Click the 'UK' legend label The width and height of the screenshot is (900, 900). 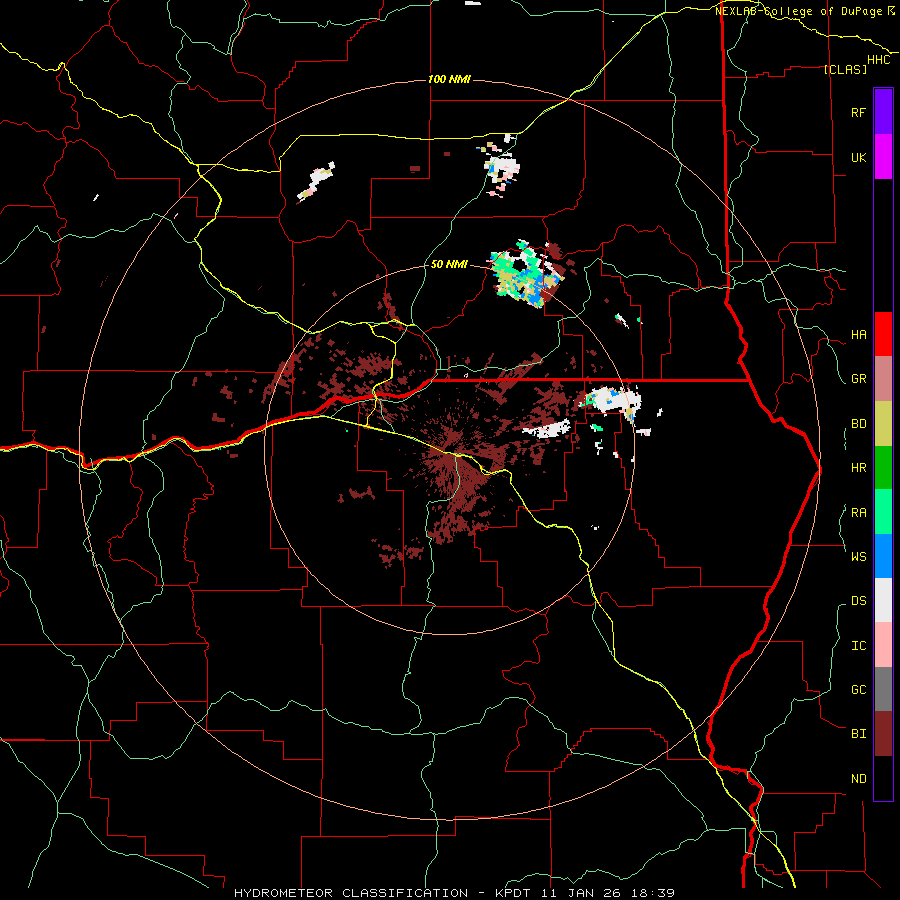click(858, 157)
